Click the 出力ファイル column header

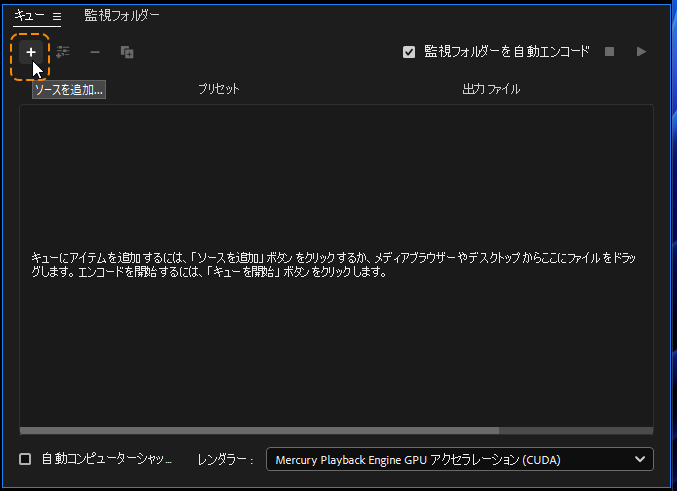pos(491,89)
